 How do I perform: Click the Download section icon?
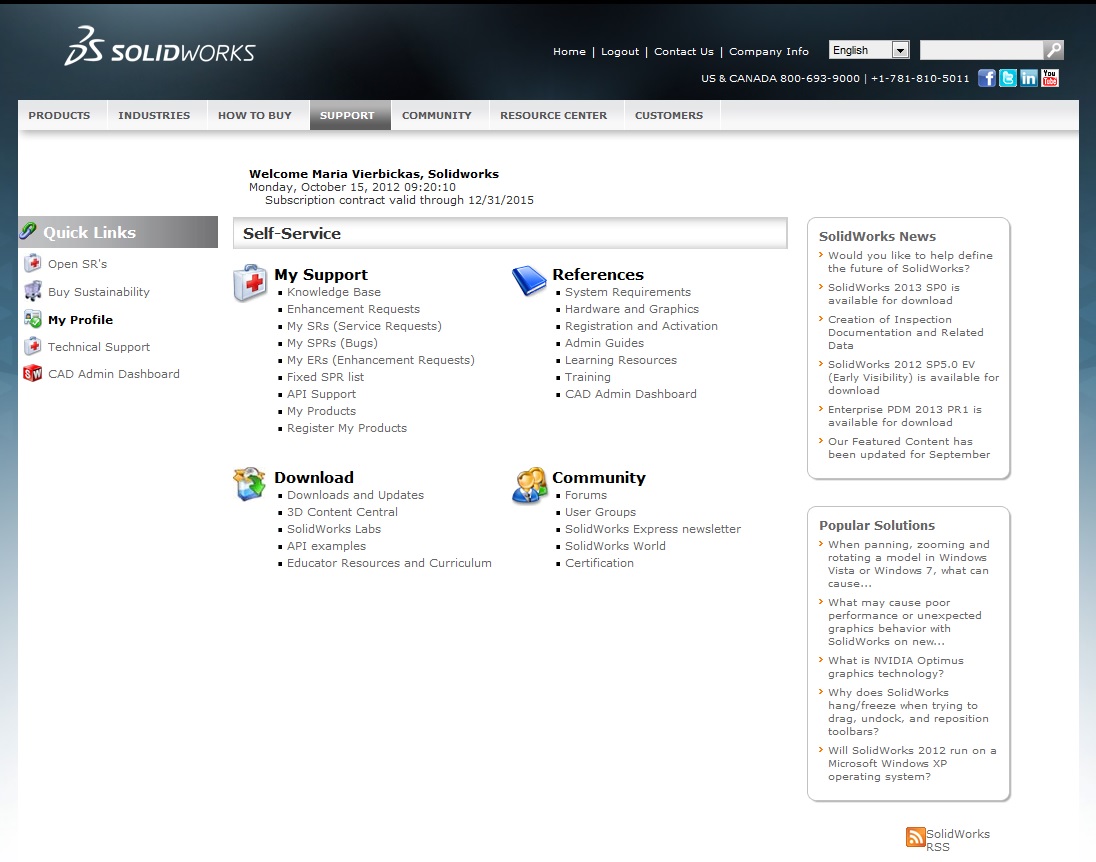click(250, 484)
